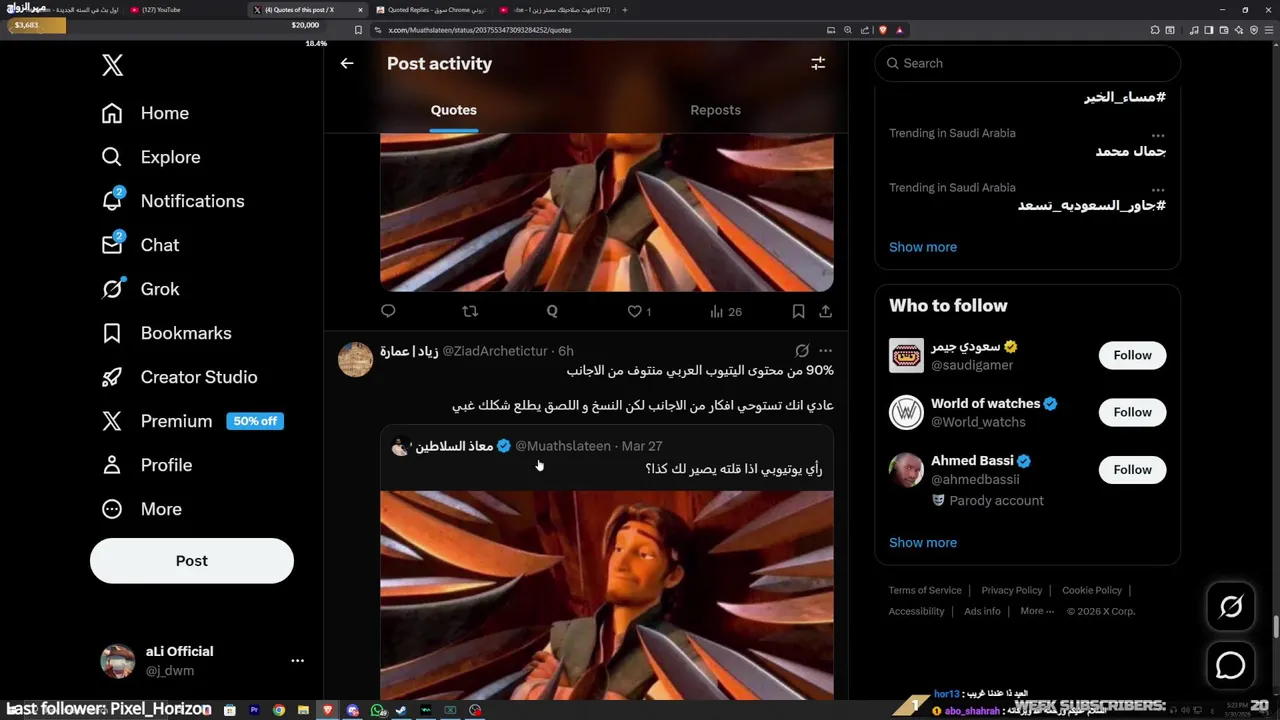Open ZiadArchetictur's profile avatar

tap(355, 359)
